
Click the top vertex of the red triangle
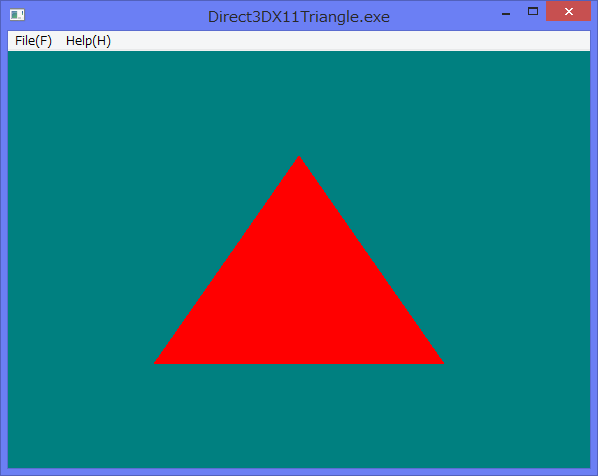coord(299,157)
